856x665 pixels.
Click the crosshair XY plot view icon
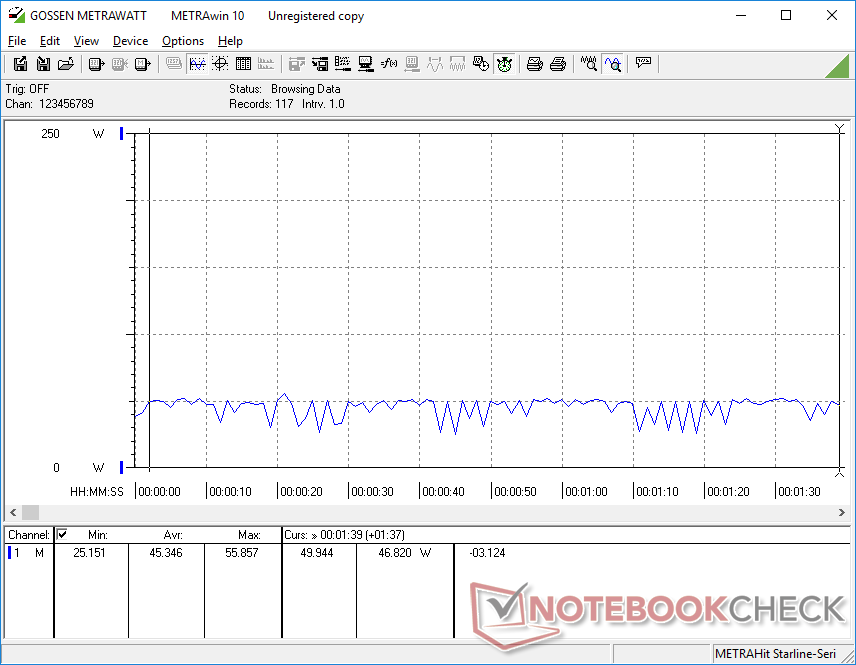coord(220,64)
